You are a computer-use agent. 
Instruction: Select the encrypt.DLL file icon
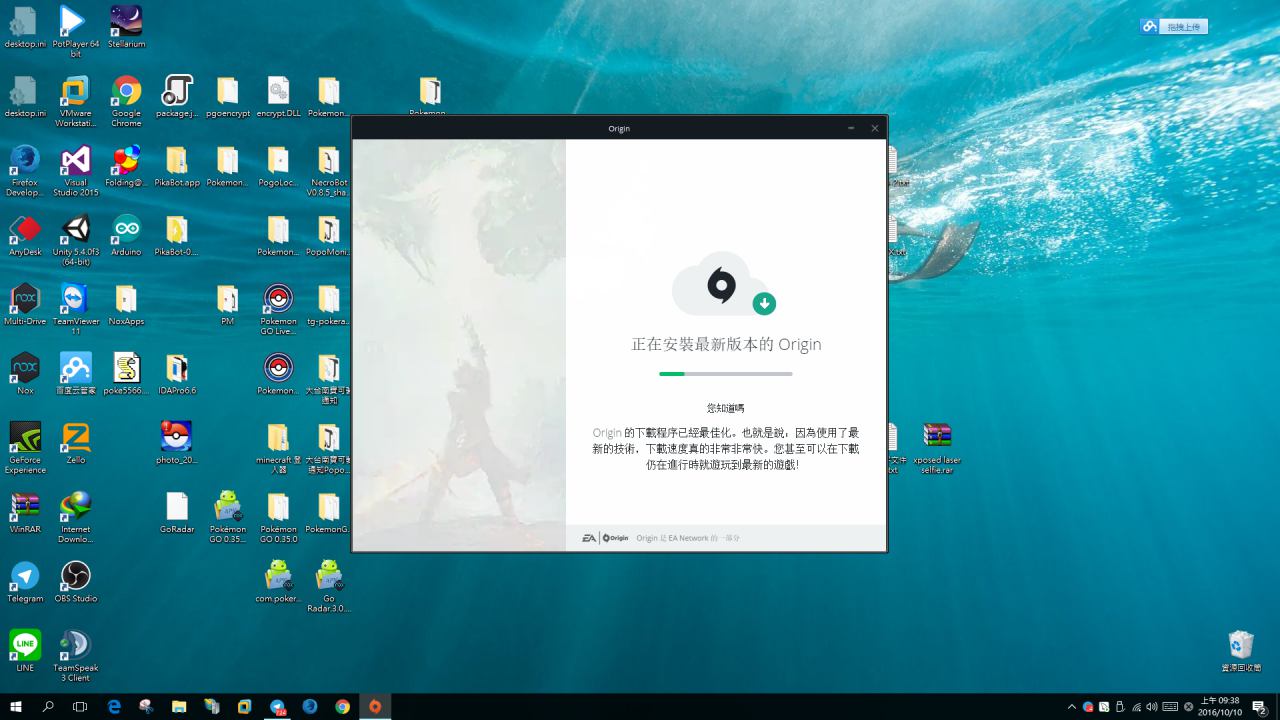278,97
